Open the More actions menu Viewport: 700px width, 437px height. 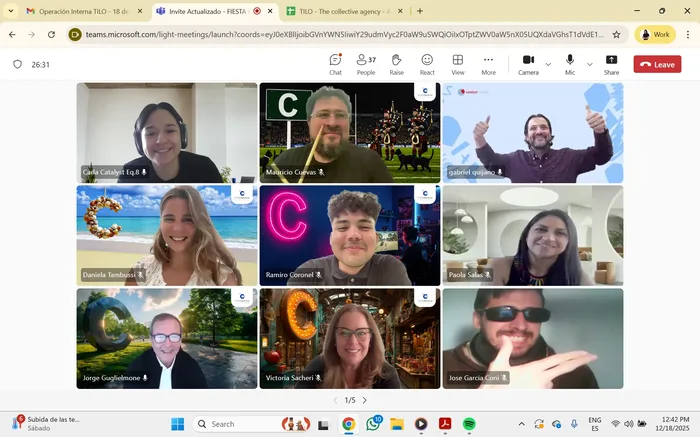tap(488, 64)
